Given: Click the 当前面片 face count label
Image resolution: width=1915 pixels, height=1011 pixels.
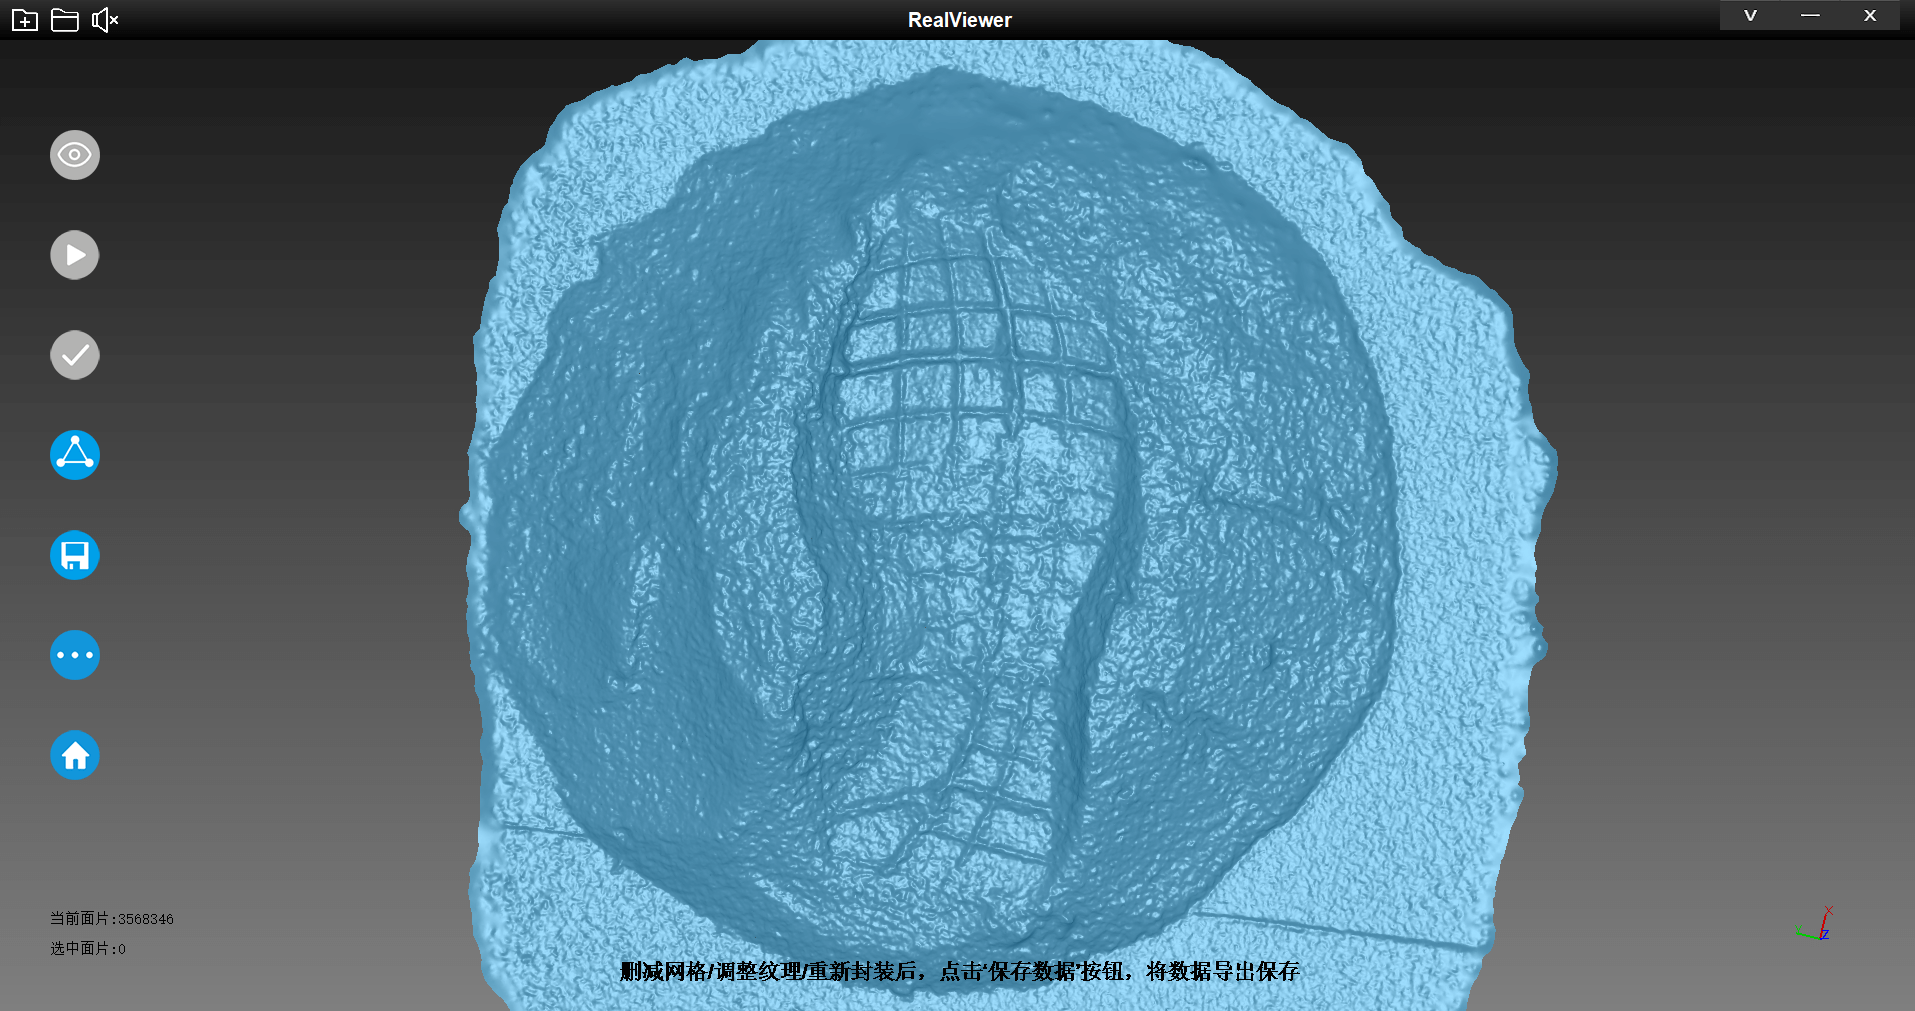Looking at the screenshot, I should (112, 919).
